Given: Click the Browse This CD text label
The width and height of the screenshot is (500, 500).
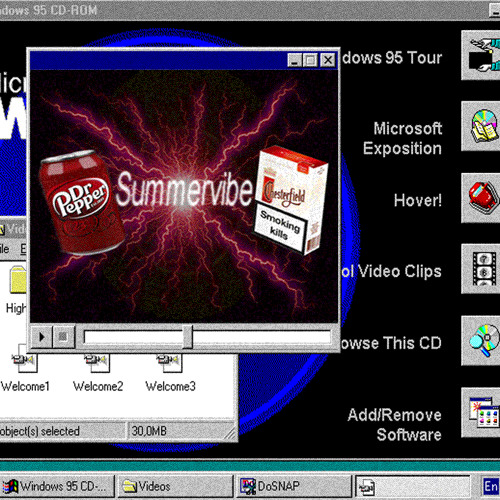Looking at the screenshot, I should [391, 343].
